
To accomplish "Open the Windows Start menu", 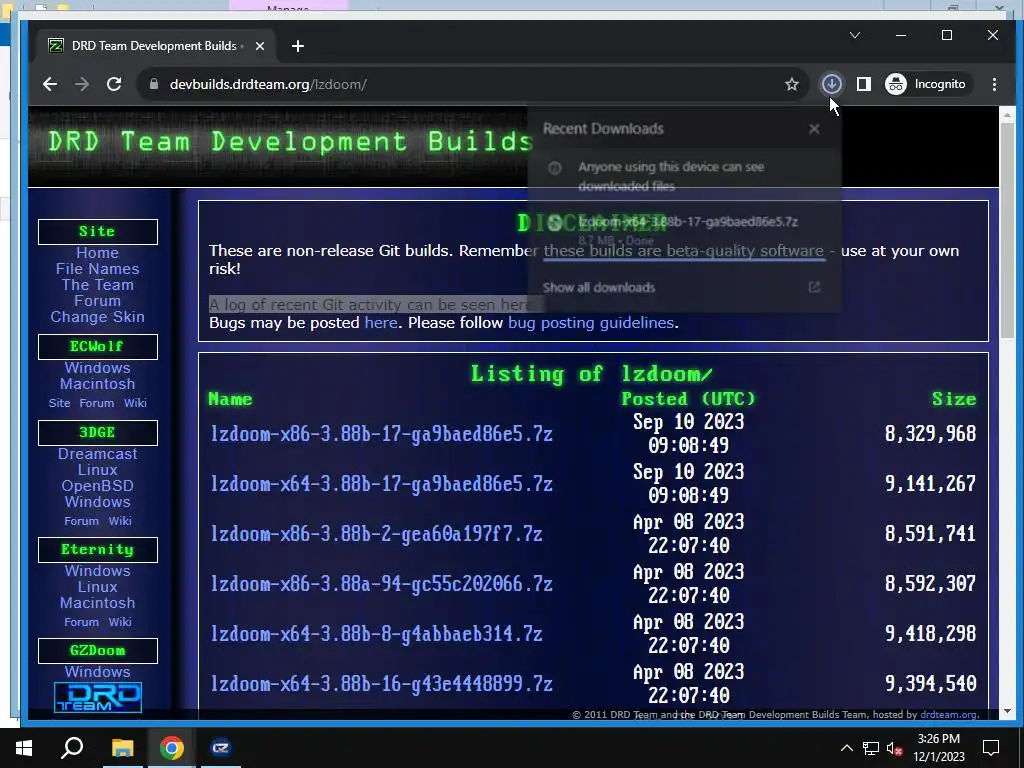I will point(24,748).
